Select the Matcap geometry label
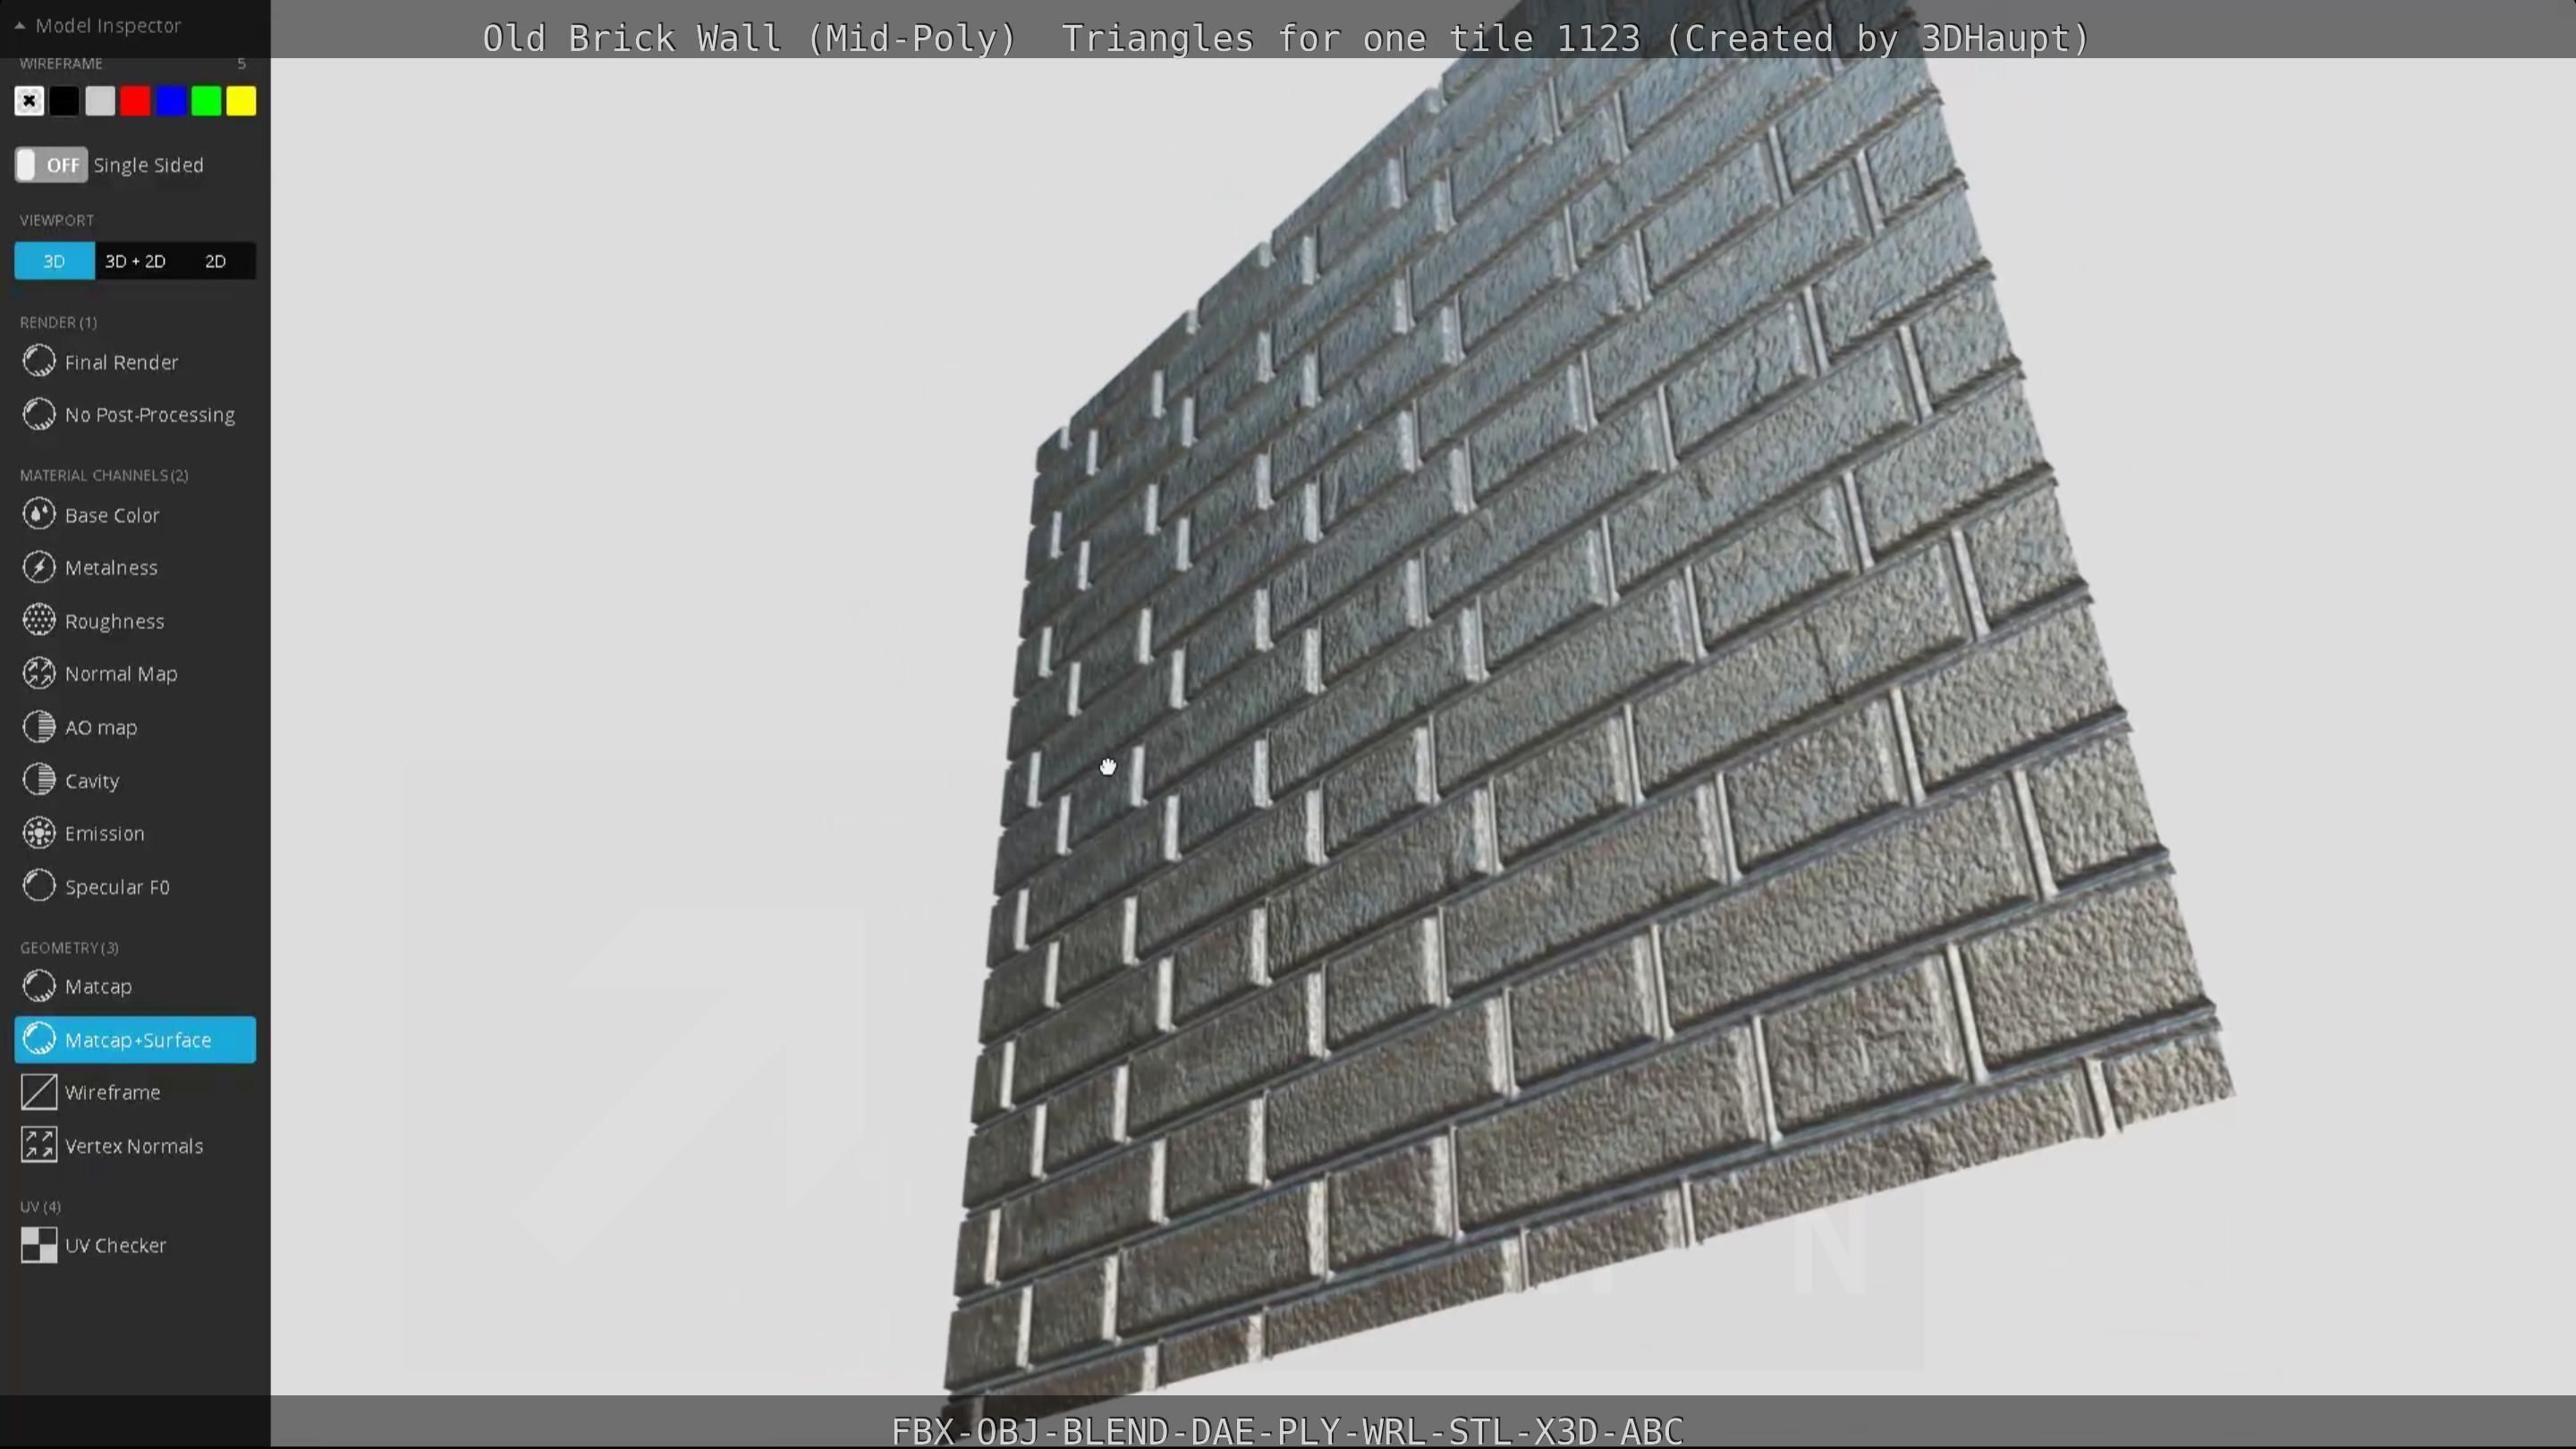Image resolution: width=2576 pixels, height=1449 pixels. coord(98,986)
